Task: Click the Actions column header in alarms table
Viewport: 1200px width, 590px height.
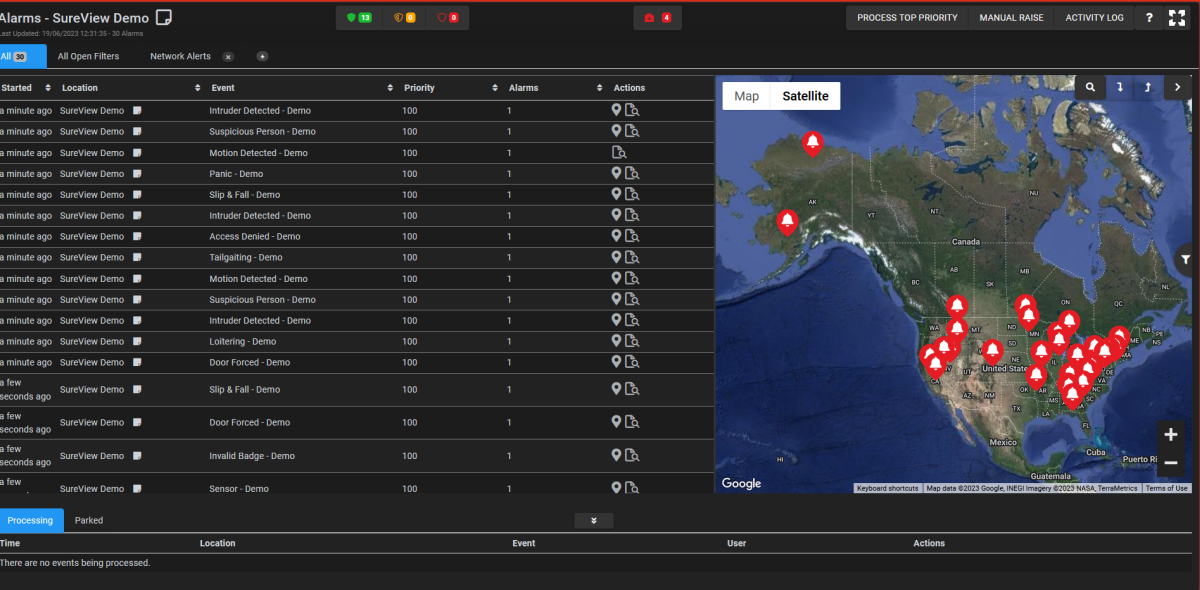Action: click(629, 88)
